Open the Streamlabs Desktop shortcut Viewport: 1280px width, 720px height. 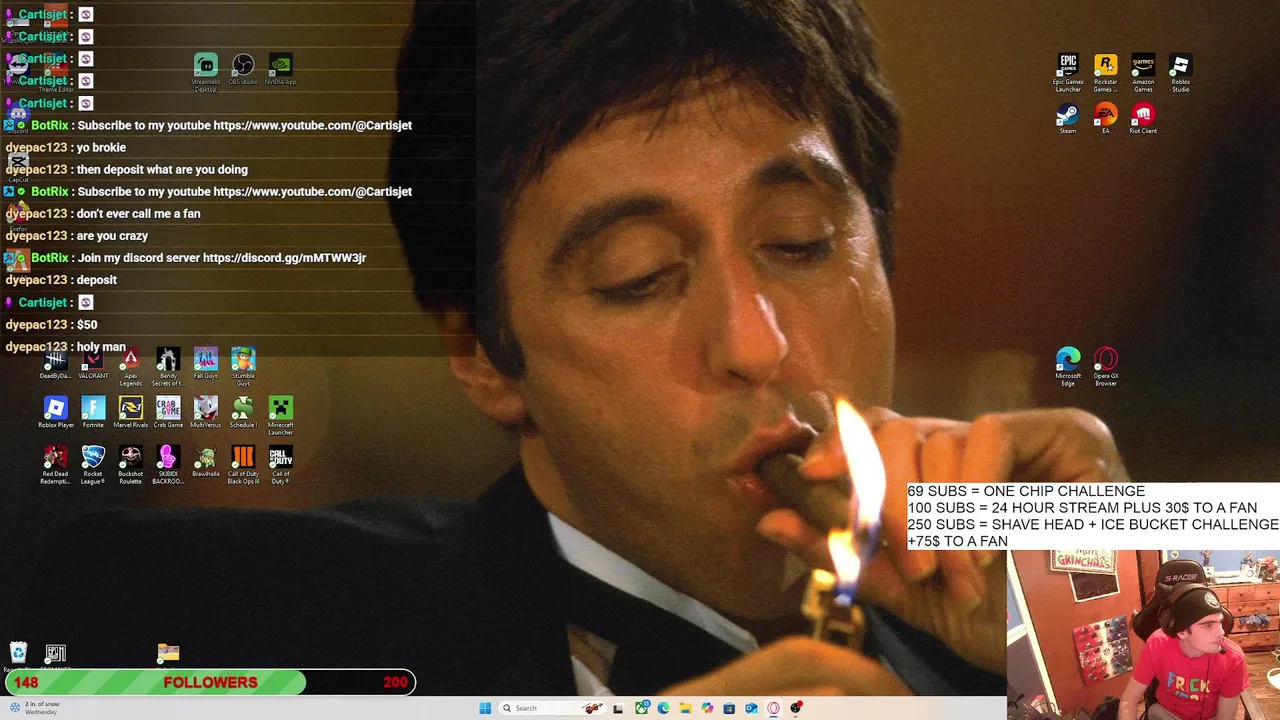[x=205, y=72]
